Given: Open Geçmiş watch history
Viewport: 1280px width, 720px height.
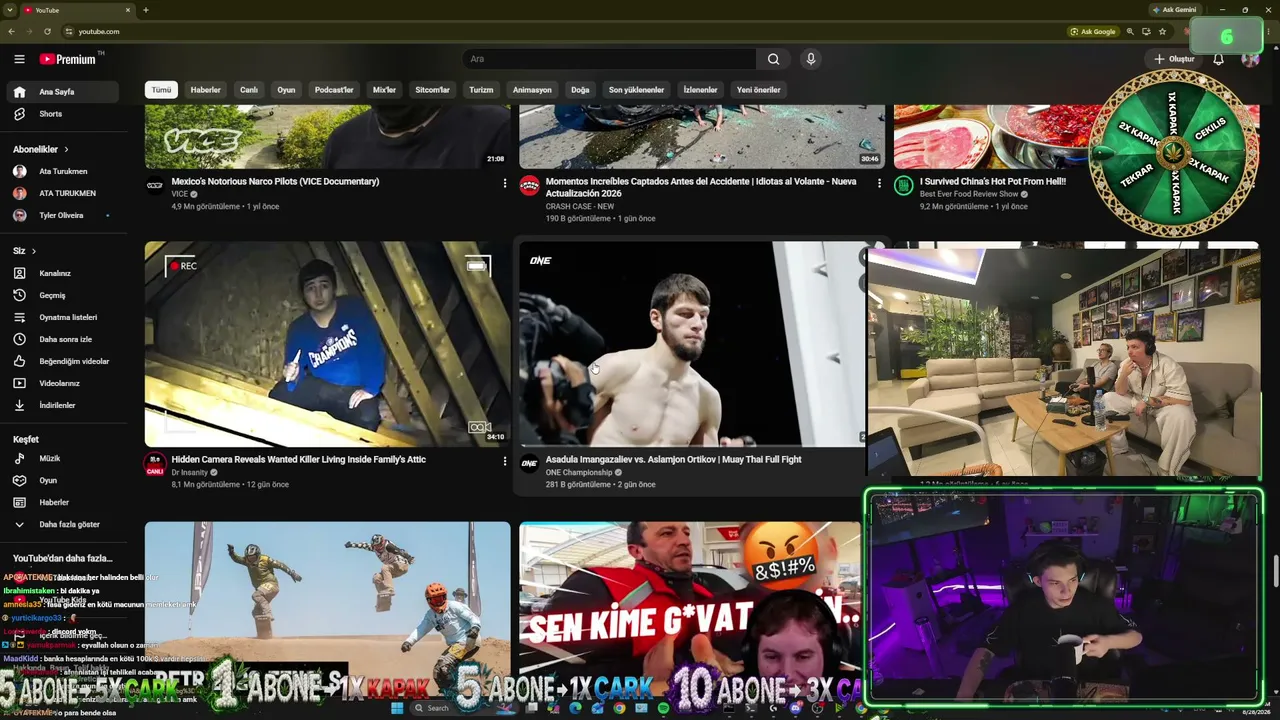Looking at the screenshot, I should [60, 295].
